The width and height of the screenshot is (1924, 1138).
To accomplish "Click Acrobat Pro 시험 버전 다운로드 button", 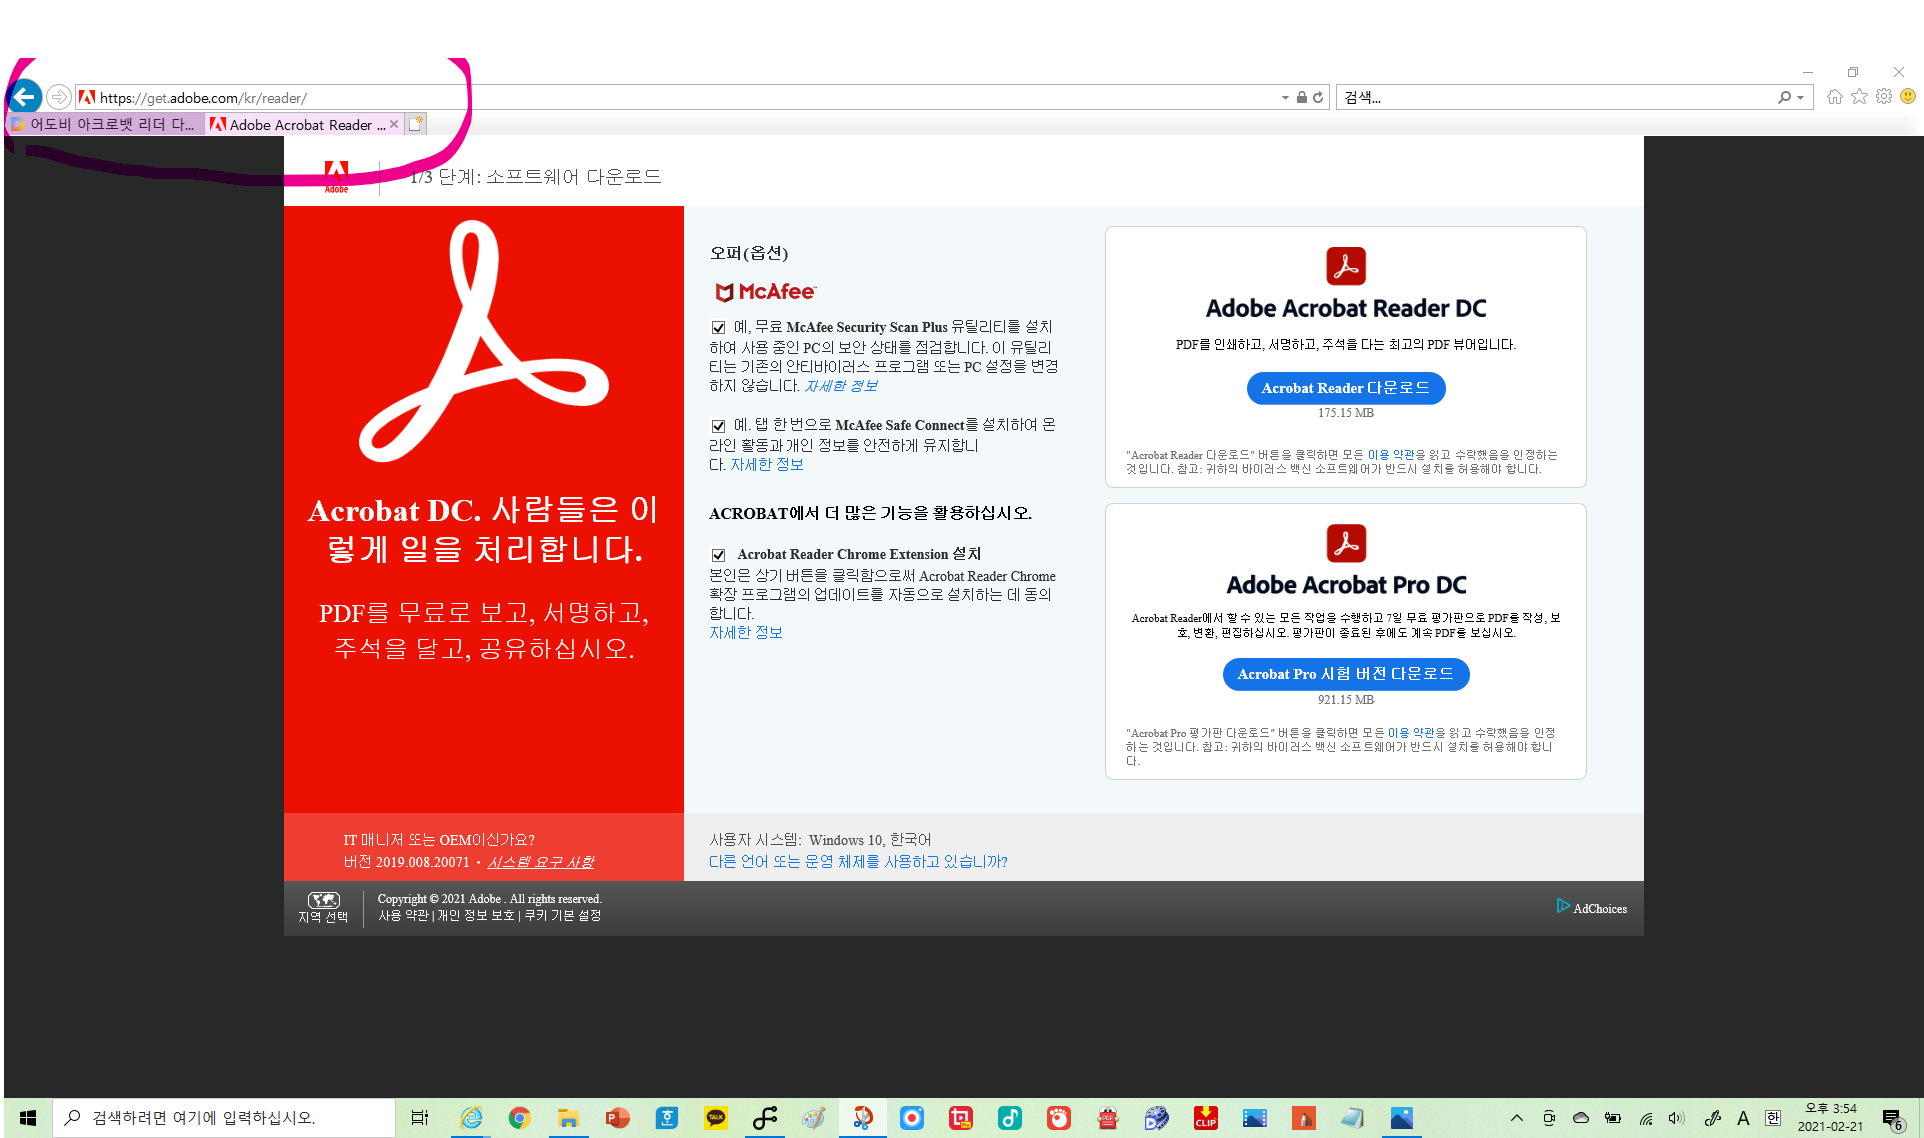I will (1345, 674).
